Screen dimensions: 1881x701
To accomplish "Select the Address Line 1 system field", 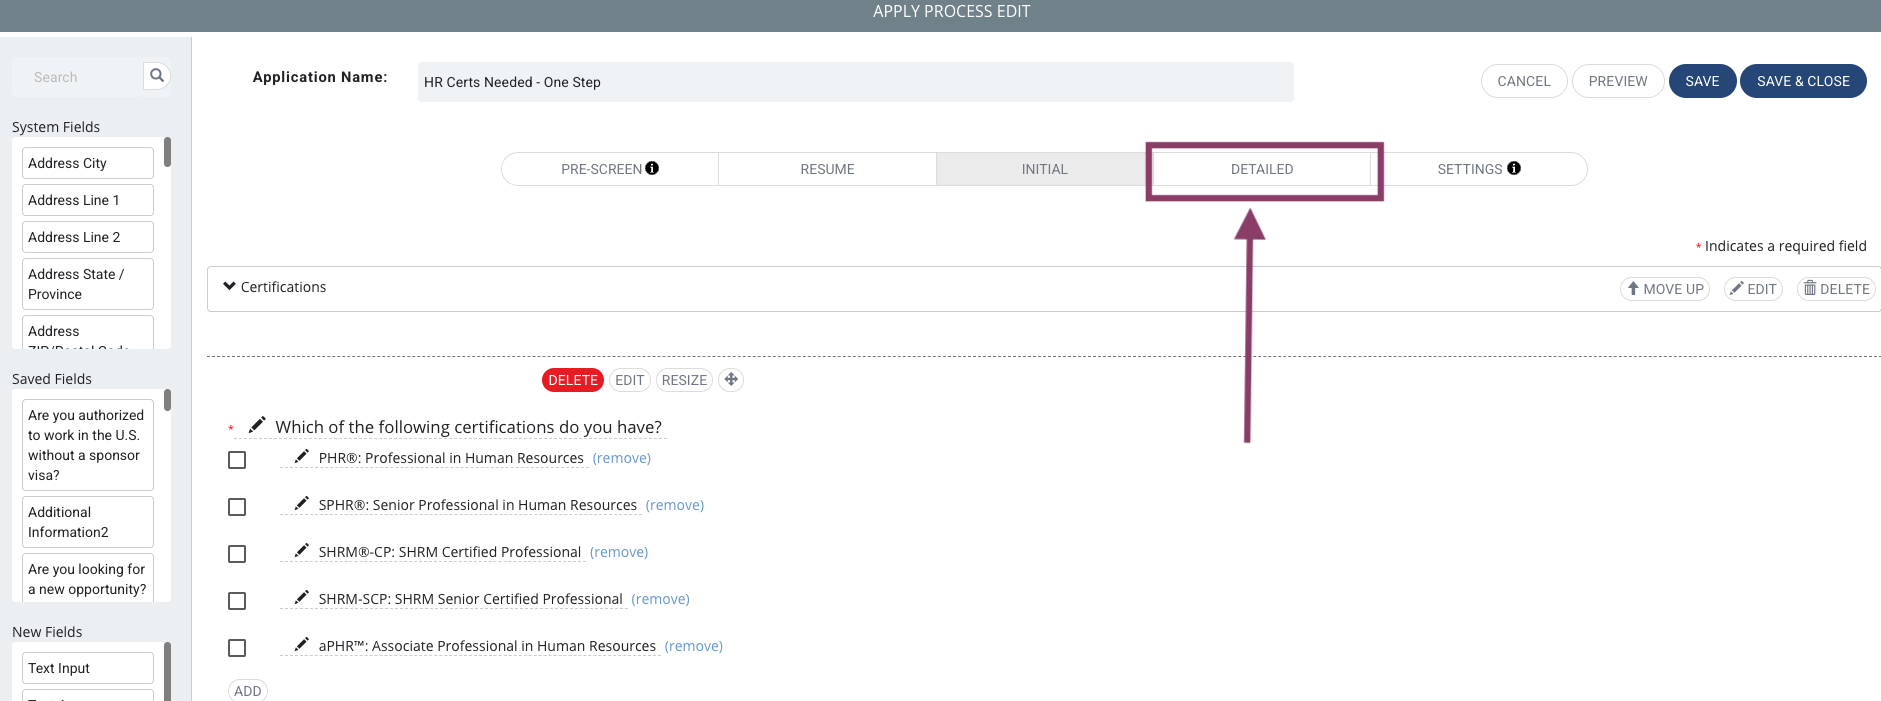I will pos(88,200).
